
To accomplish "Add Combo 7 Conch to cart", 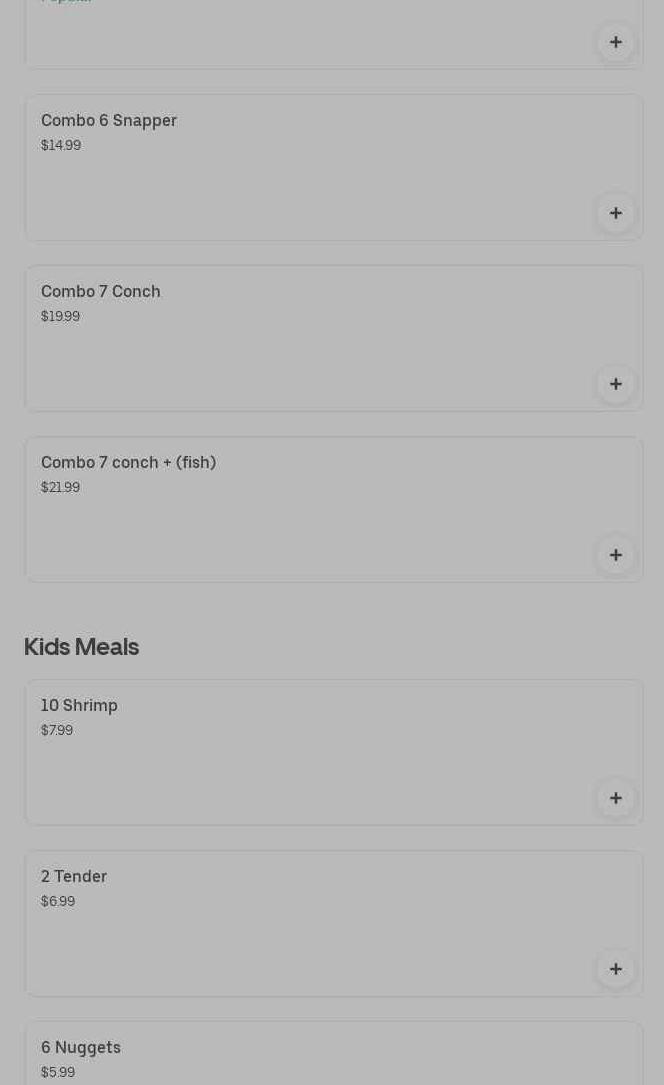I will pos(616,384).
